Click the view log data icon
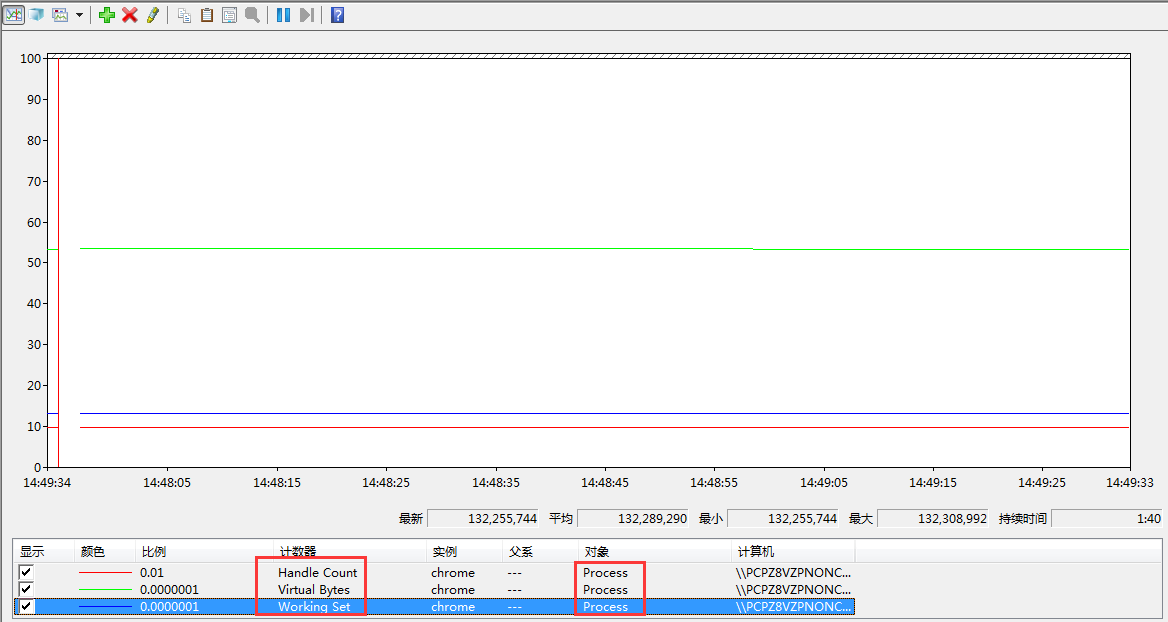The width and height of the screenshot is (1168, 622). pos(37,15)
